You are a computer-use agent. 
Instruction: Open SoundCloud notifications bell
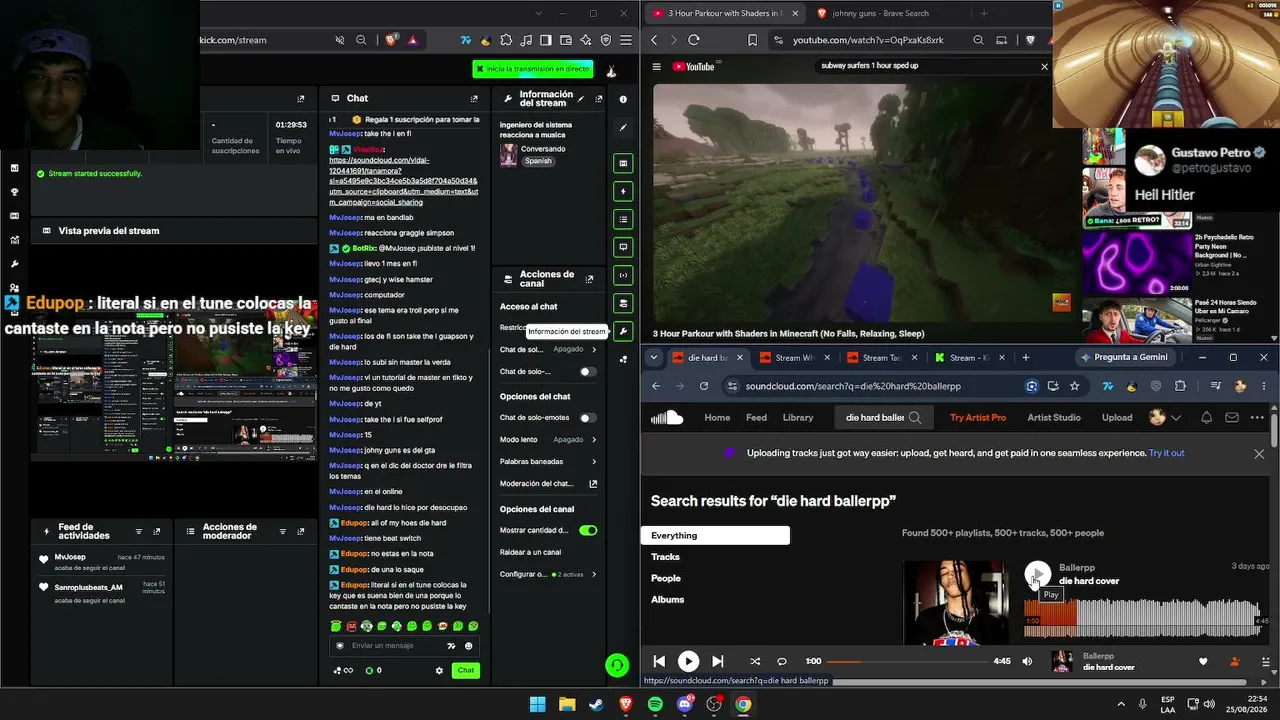[x=1206, y=418]
